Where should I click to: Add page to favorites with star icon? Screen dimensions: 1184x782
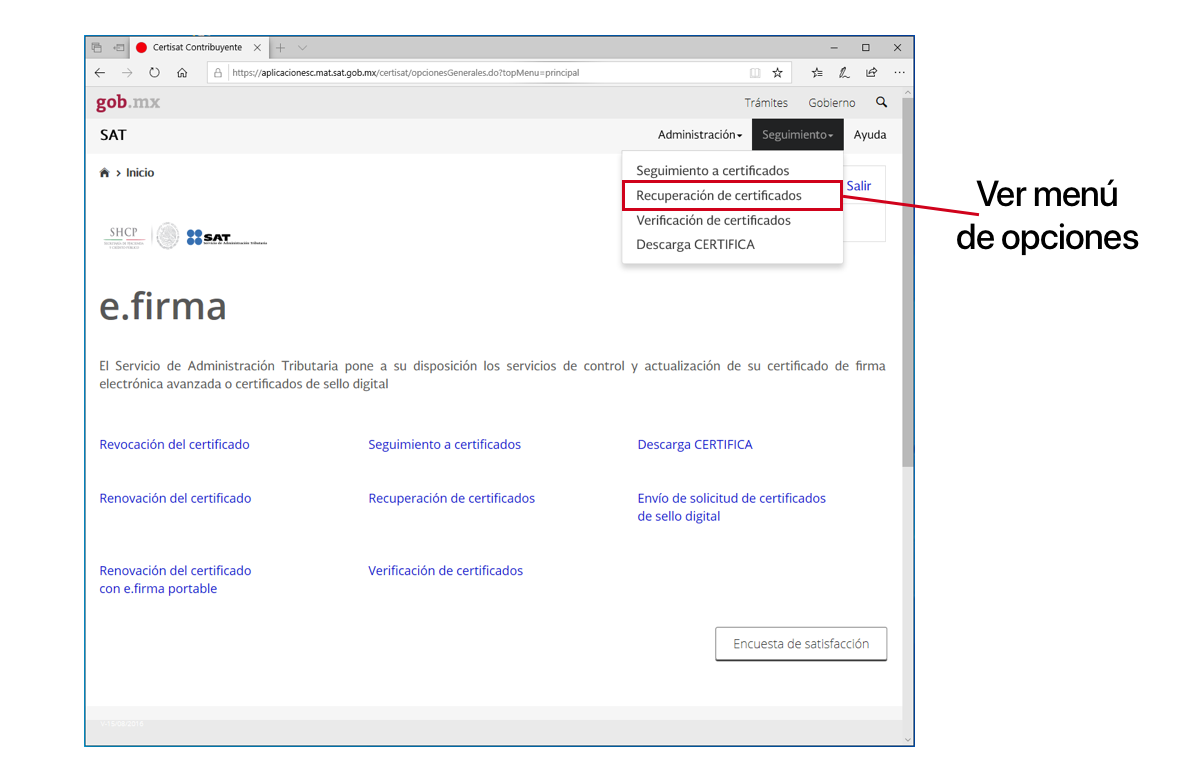point(777,73)
